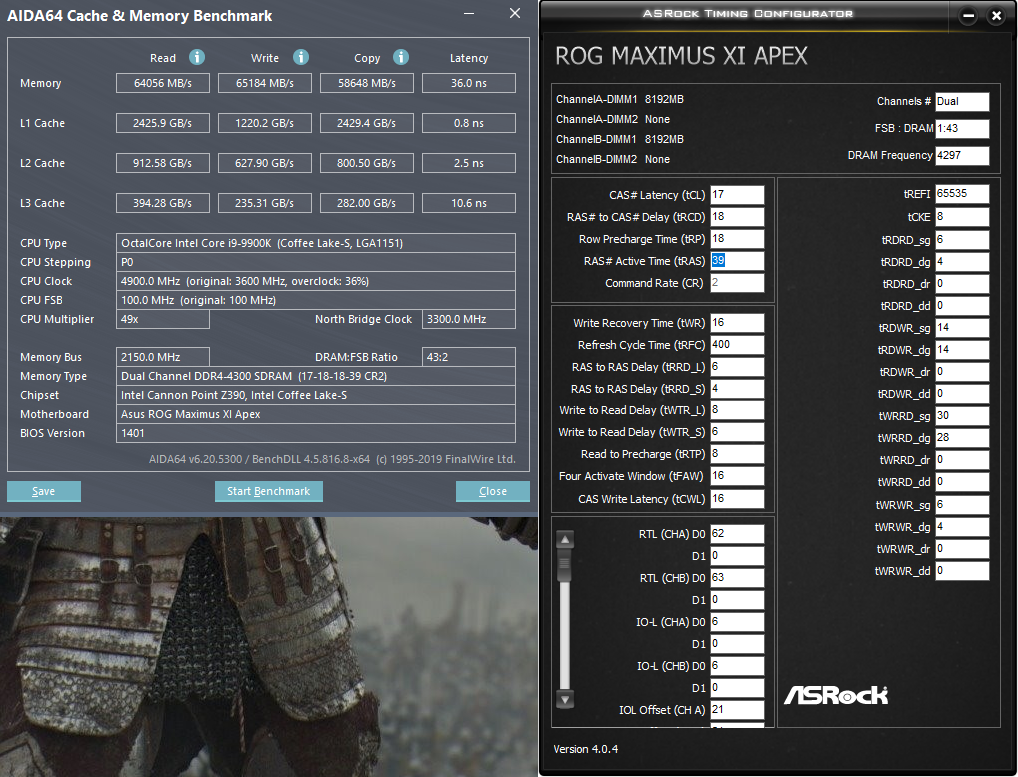This screenshot has height=777, width=1018.
Task: Click the DRAM Frequency 4297 field
Action: (962, 156)
